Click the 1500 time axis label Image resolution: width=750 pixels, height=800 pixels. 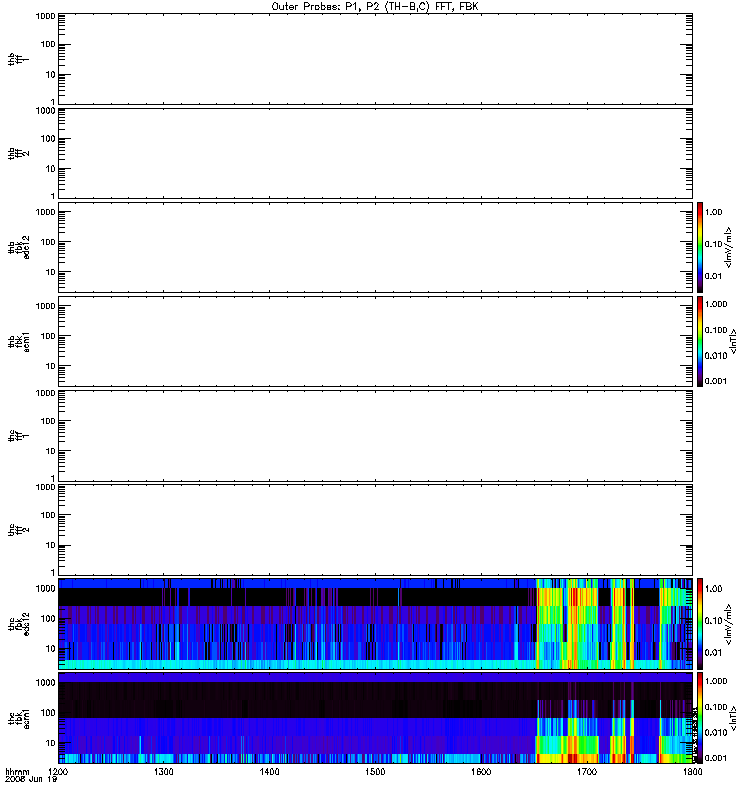tap(375, 772)
